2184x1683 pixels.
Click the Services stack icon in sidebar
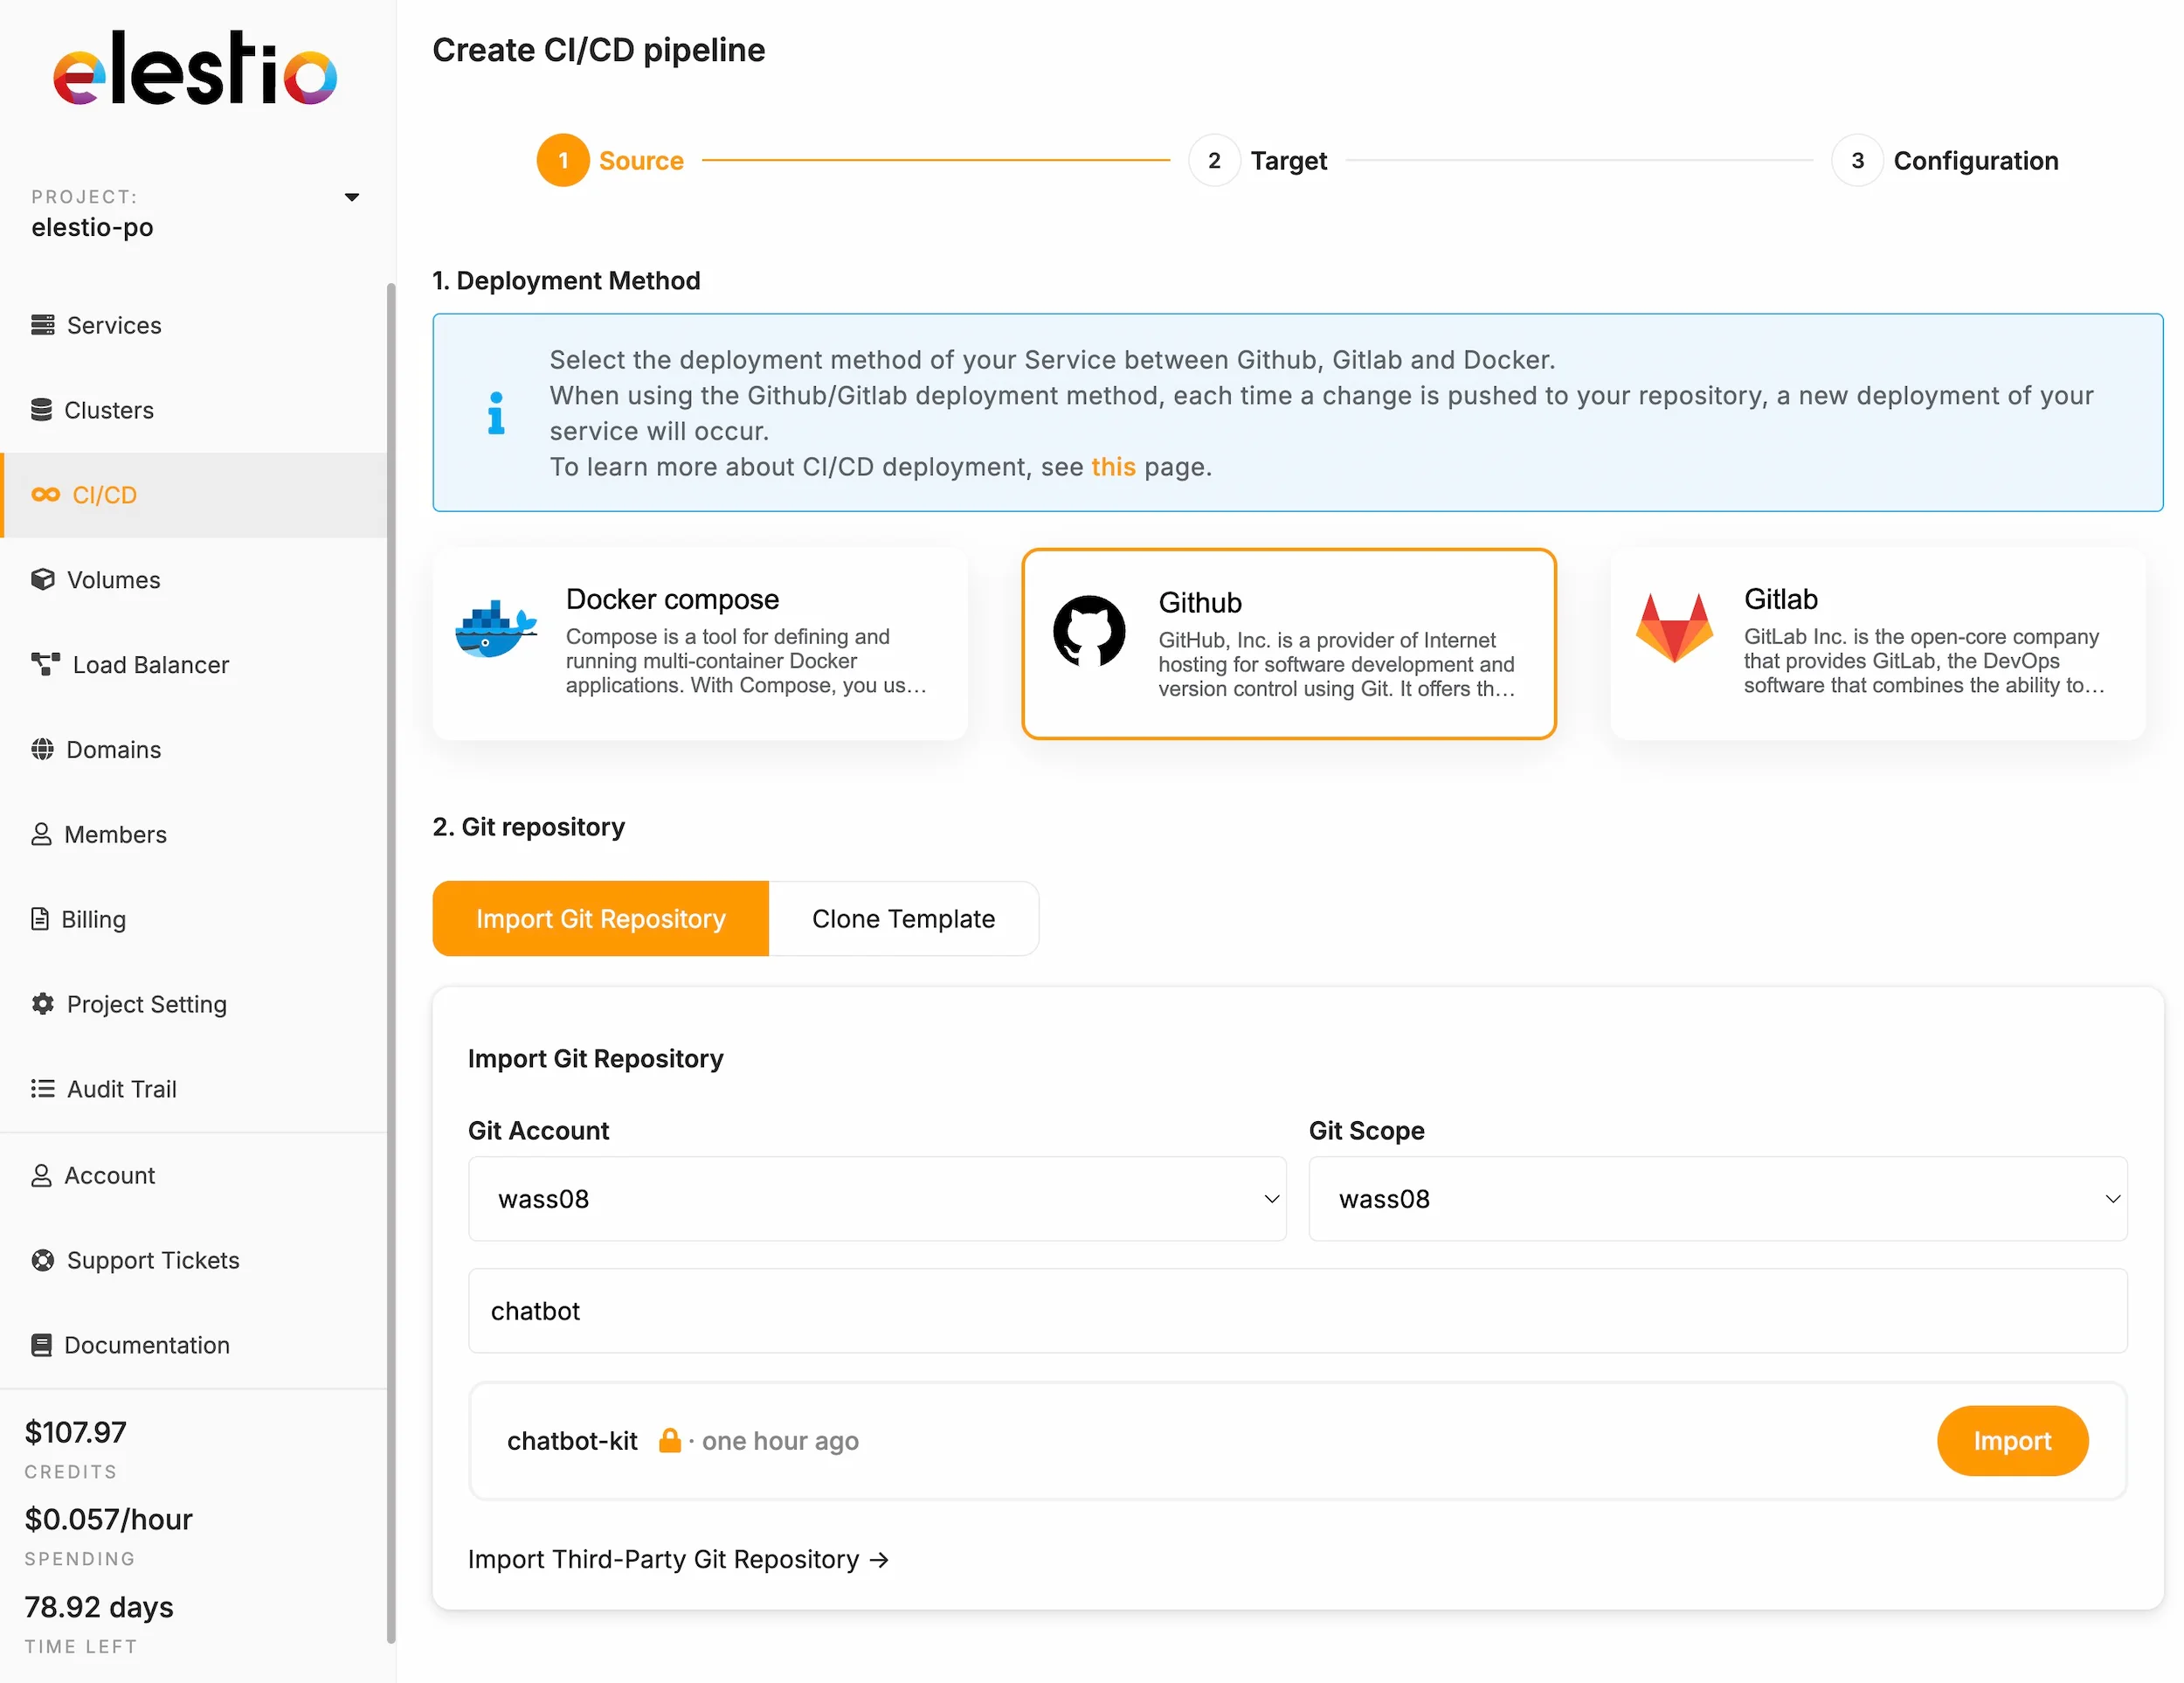pos(42,325)
